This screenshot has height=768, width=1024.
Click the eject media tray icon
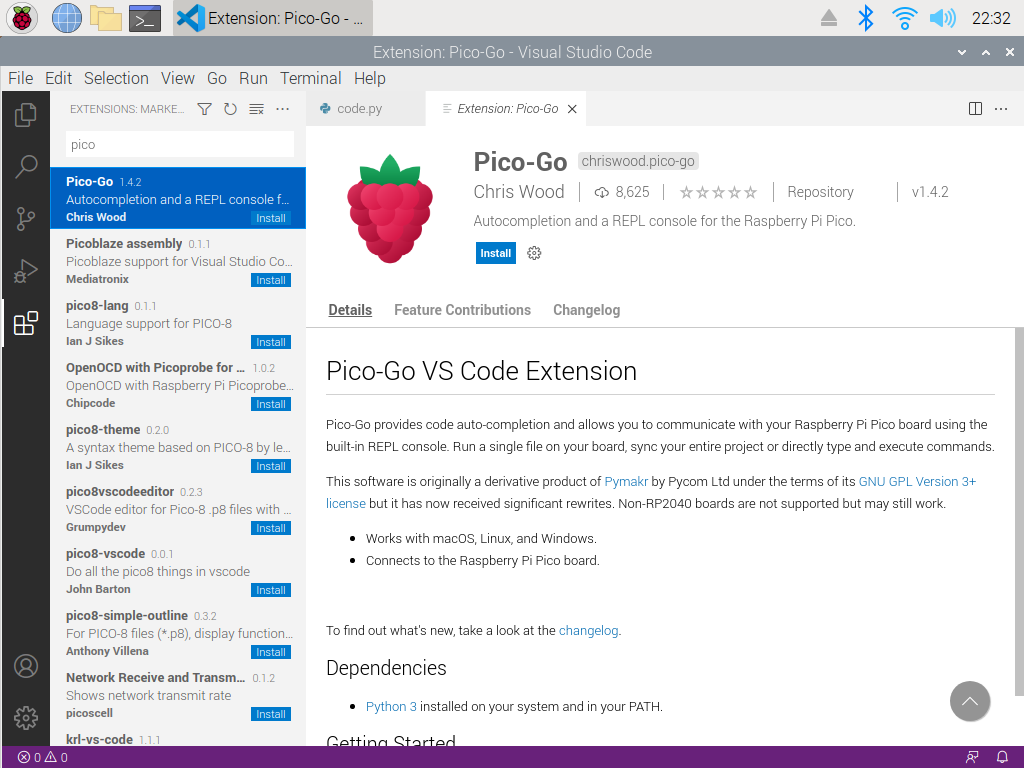coord(829,18)
